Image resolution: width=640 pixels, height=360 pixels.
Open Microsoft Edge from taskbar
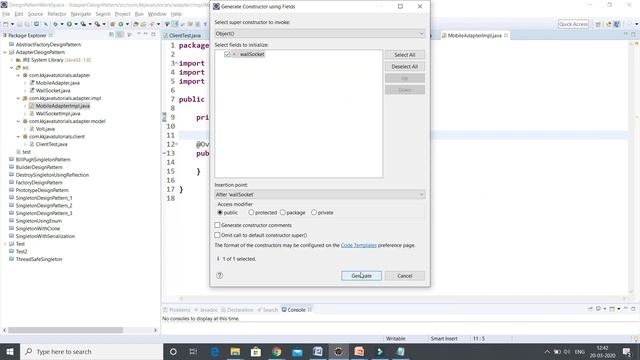click(x=215, y=351)
